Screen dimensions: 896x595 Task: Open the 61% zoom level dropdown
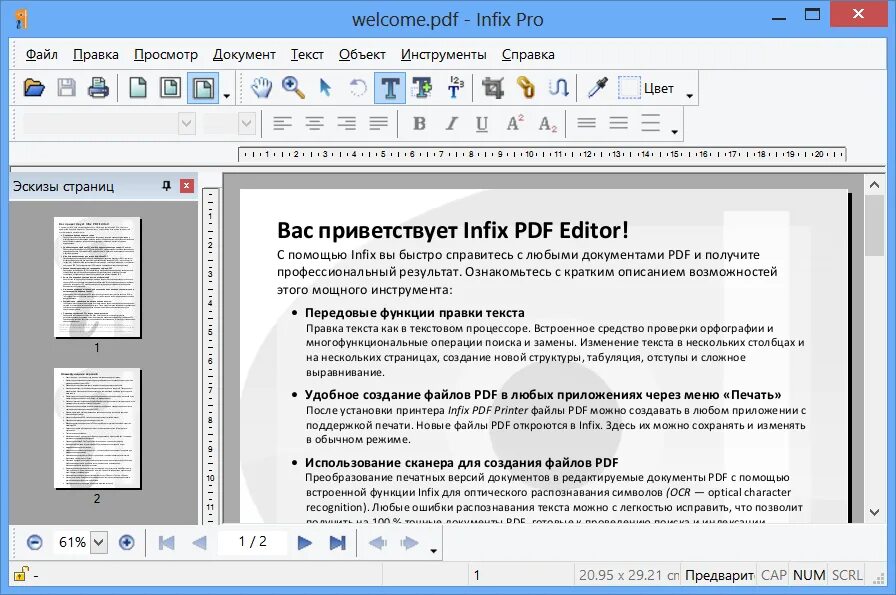[99, 542]
